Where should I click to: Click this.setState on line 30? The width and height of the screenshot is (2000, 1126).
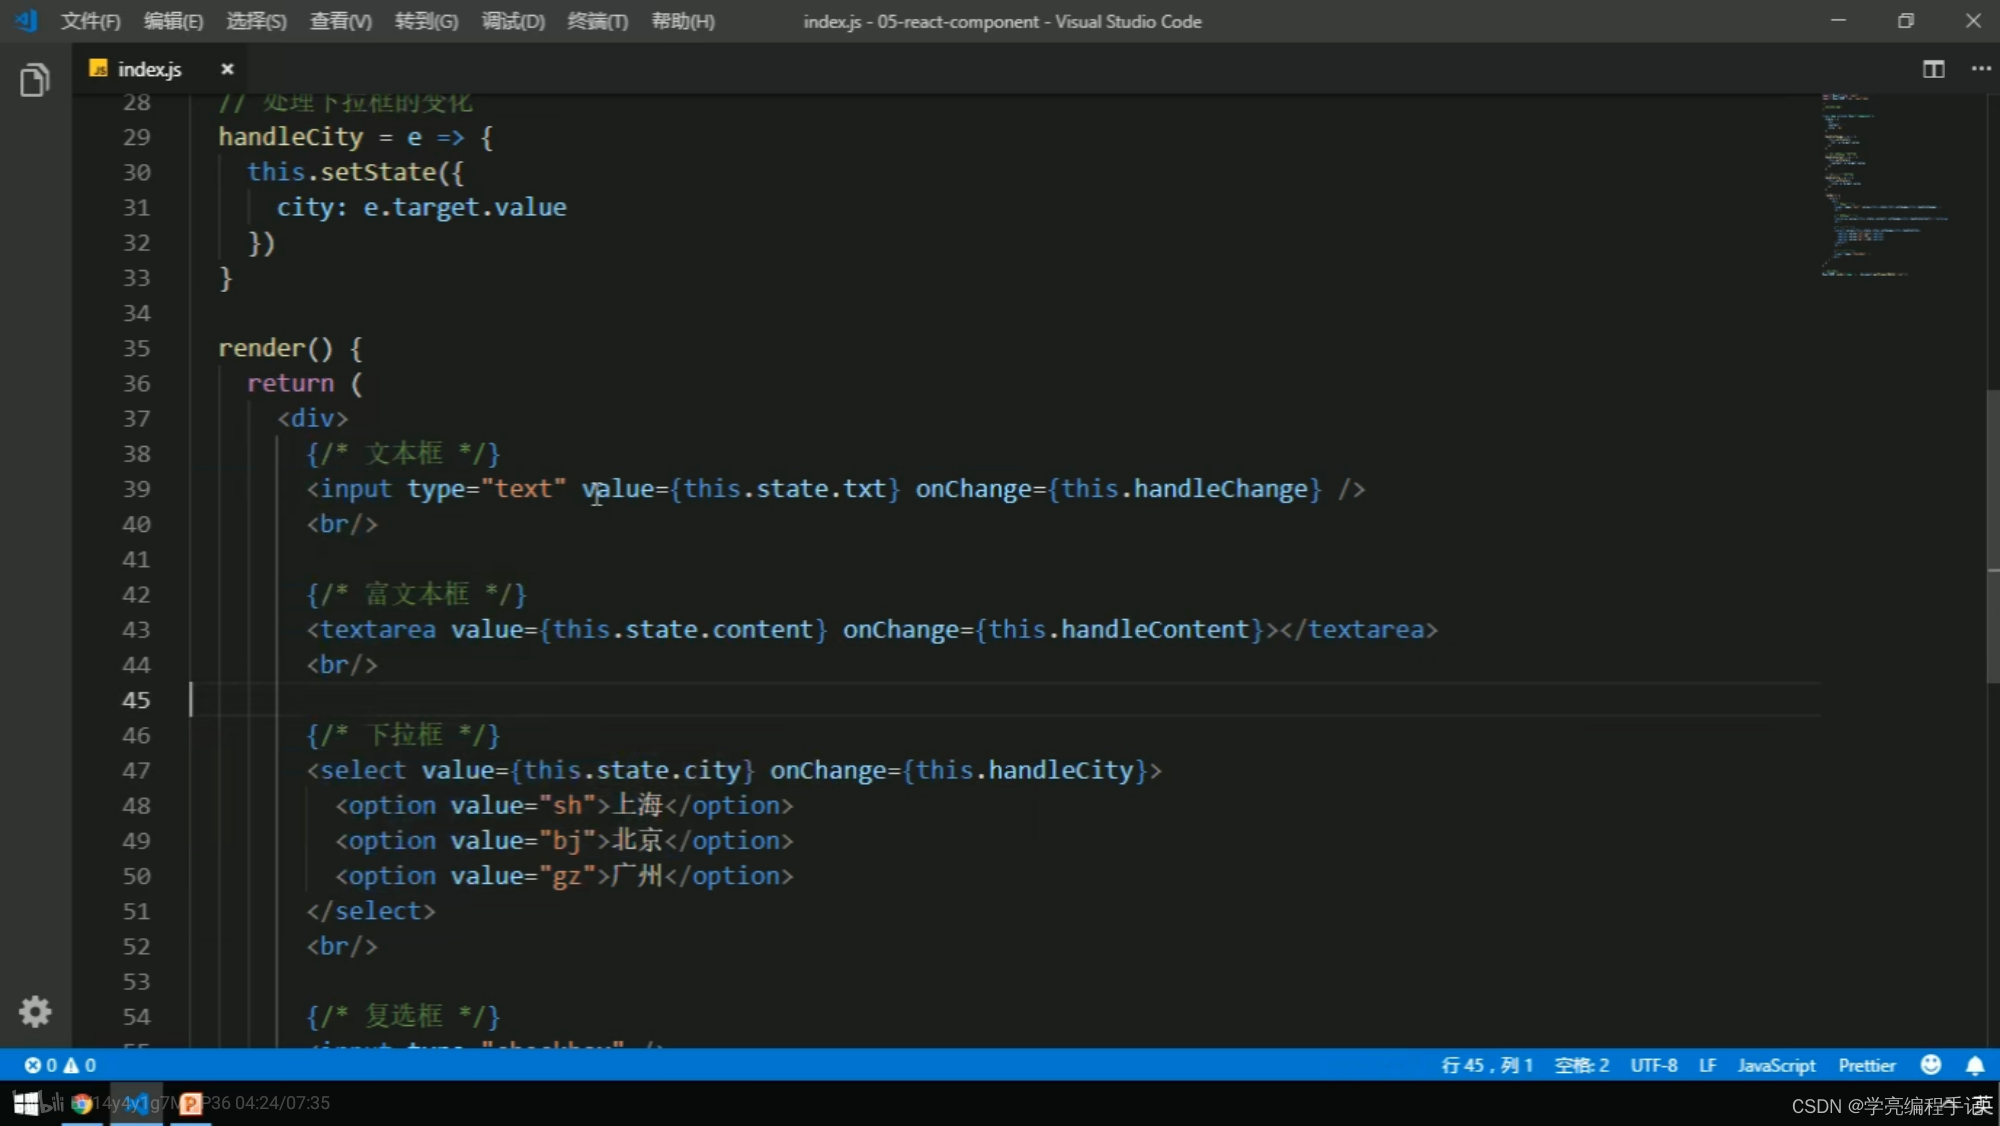click(x=342, y=172)
